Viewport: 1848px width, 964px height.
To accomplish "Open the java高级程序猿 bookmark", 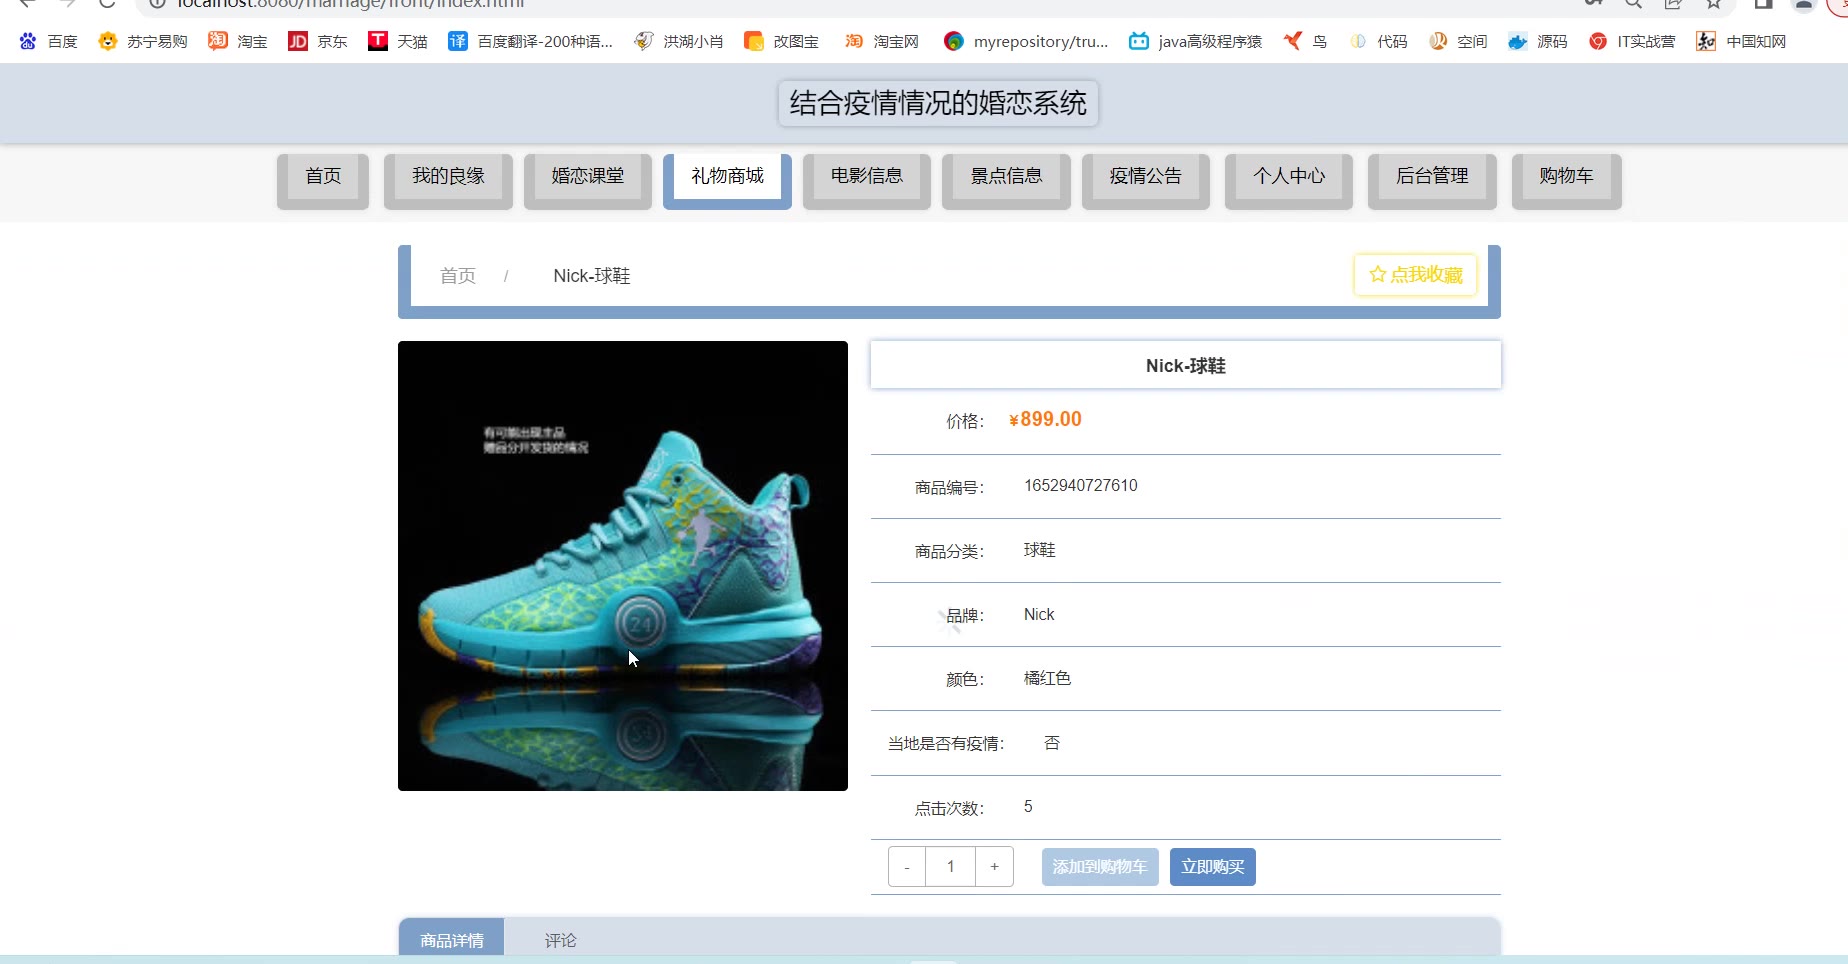I will 1195,41.
